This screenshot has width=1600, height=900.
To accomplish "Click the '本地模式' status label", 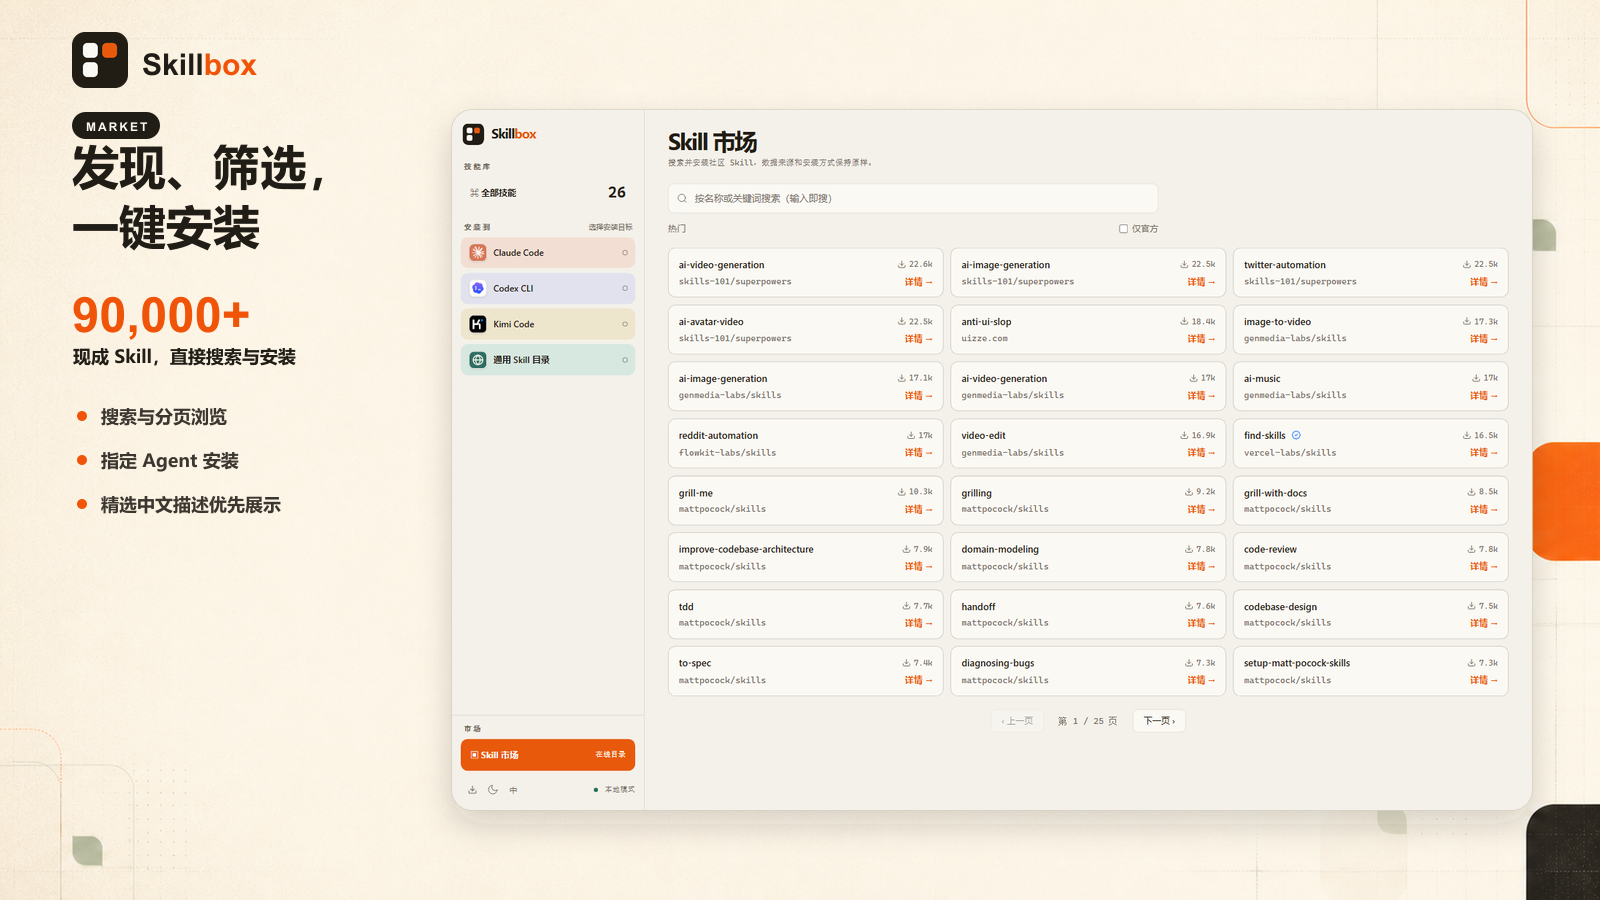I will [x=620, y=790].
